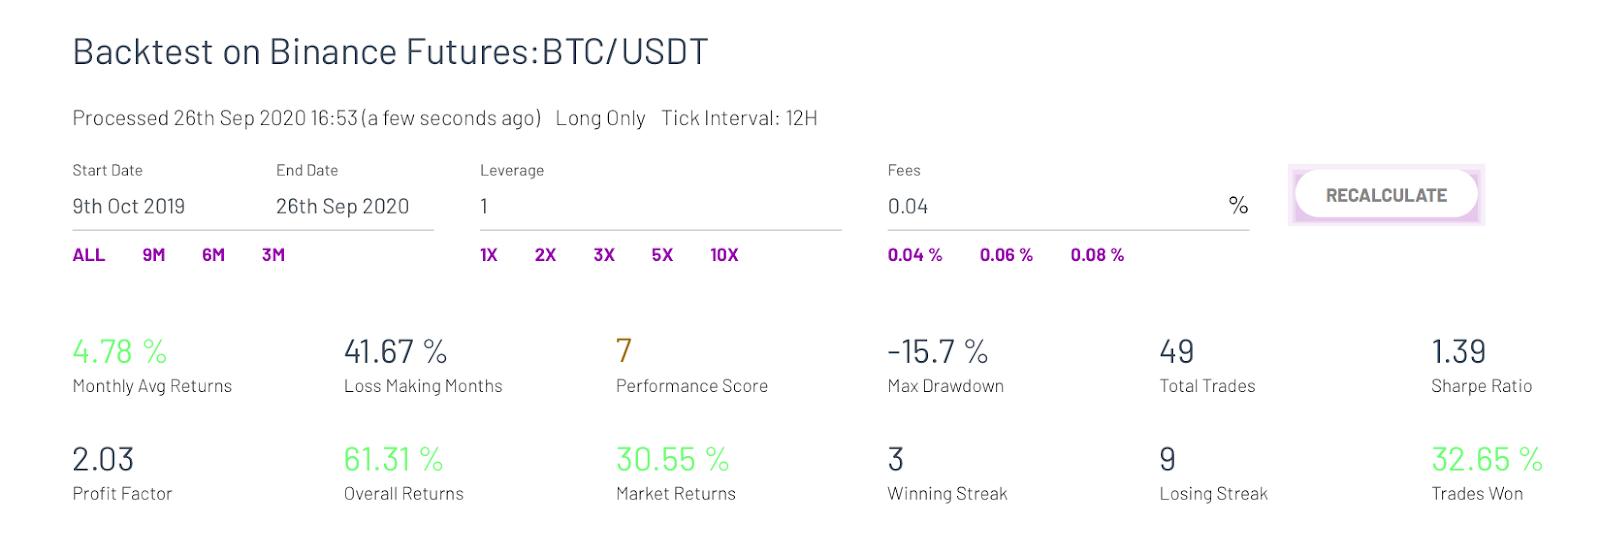1600x557 pixels.
Task: Click the RECALCULATE button
Action: (1385, 195)
